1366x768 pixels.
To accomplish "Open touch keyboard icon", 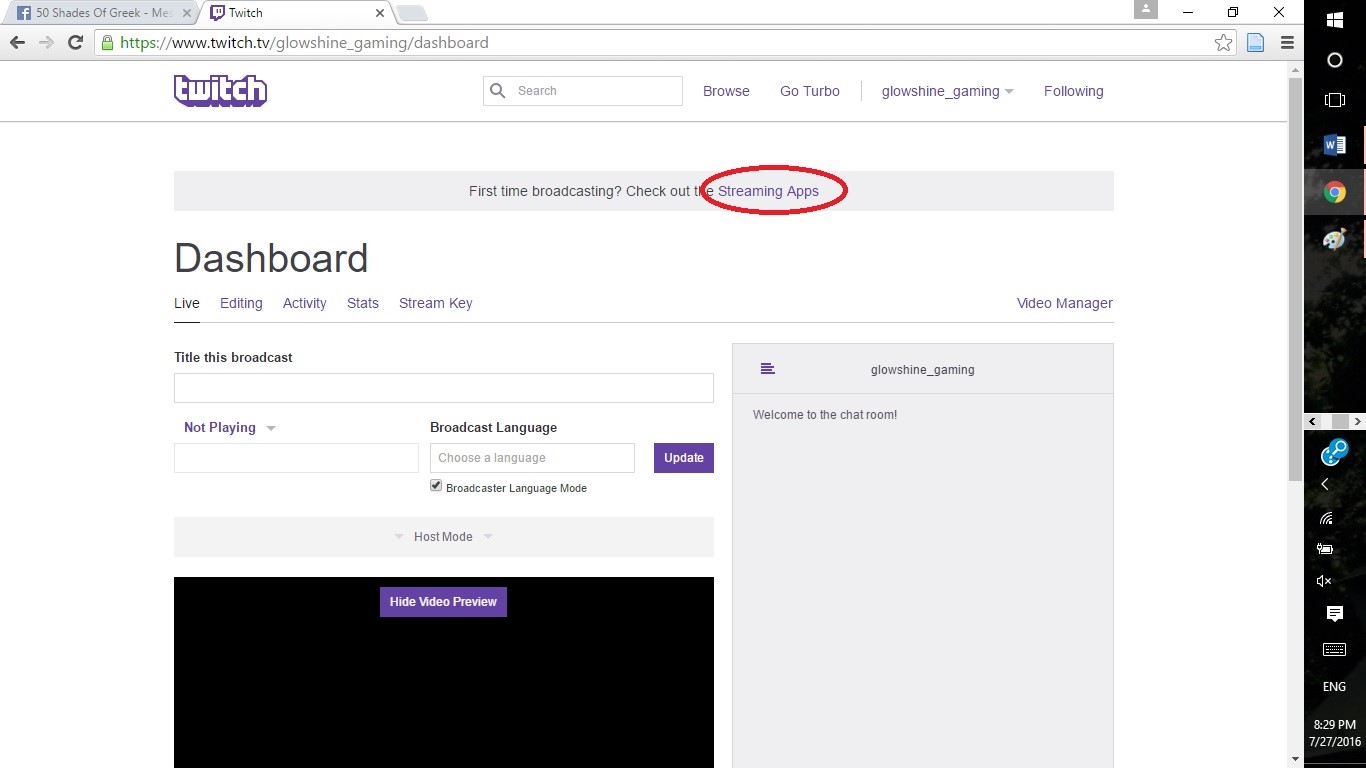I will pyautogui.click(x=1334, y=649).
